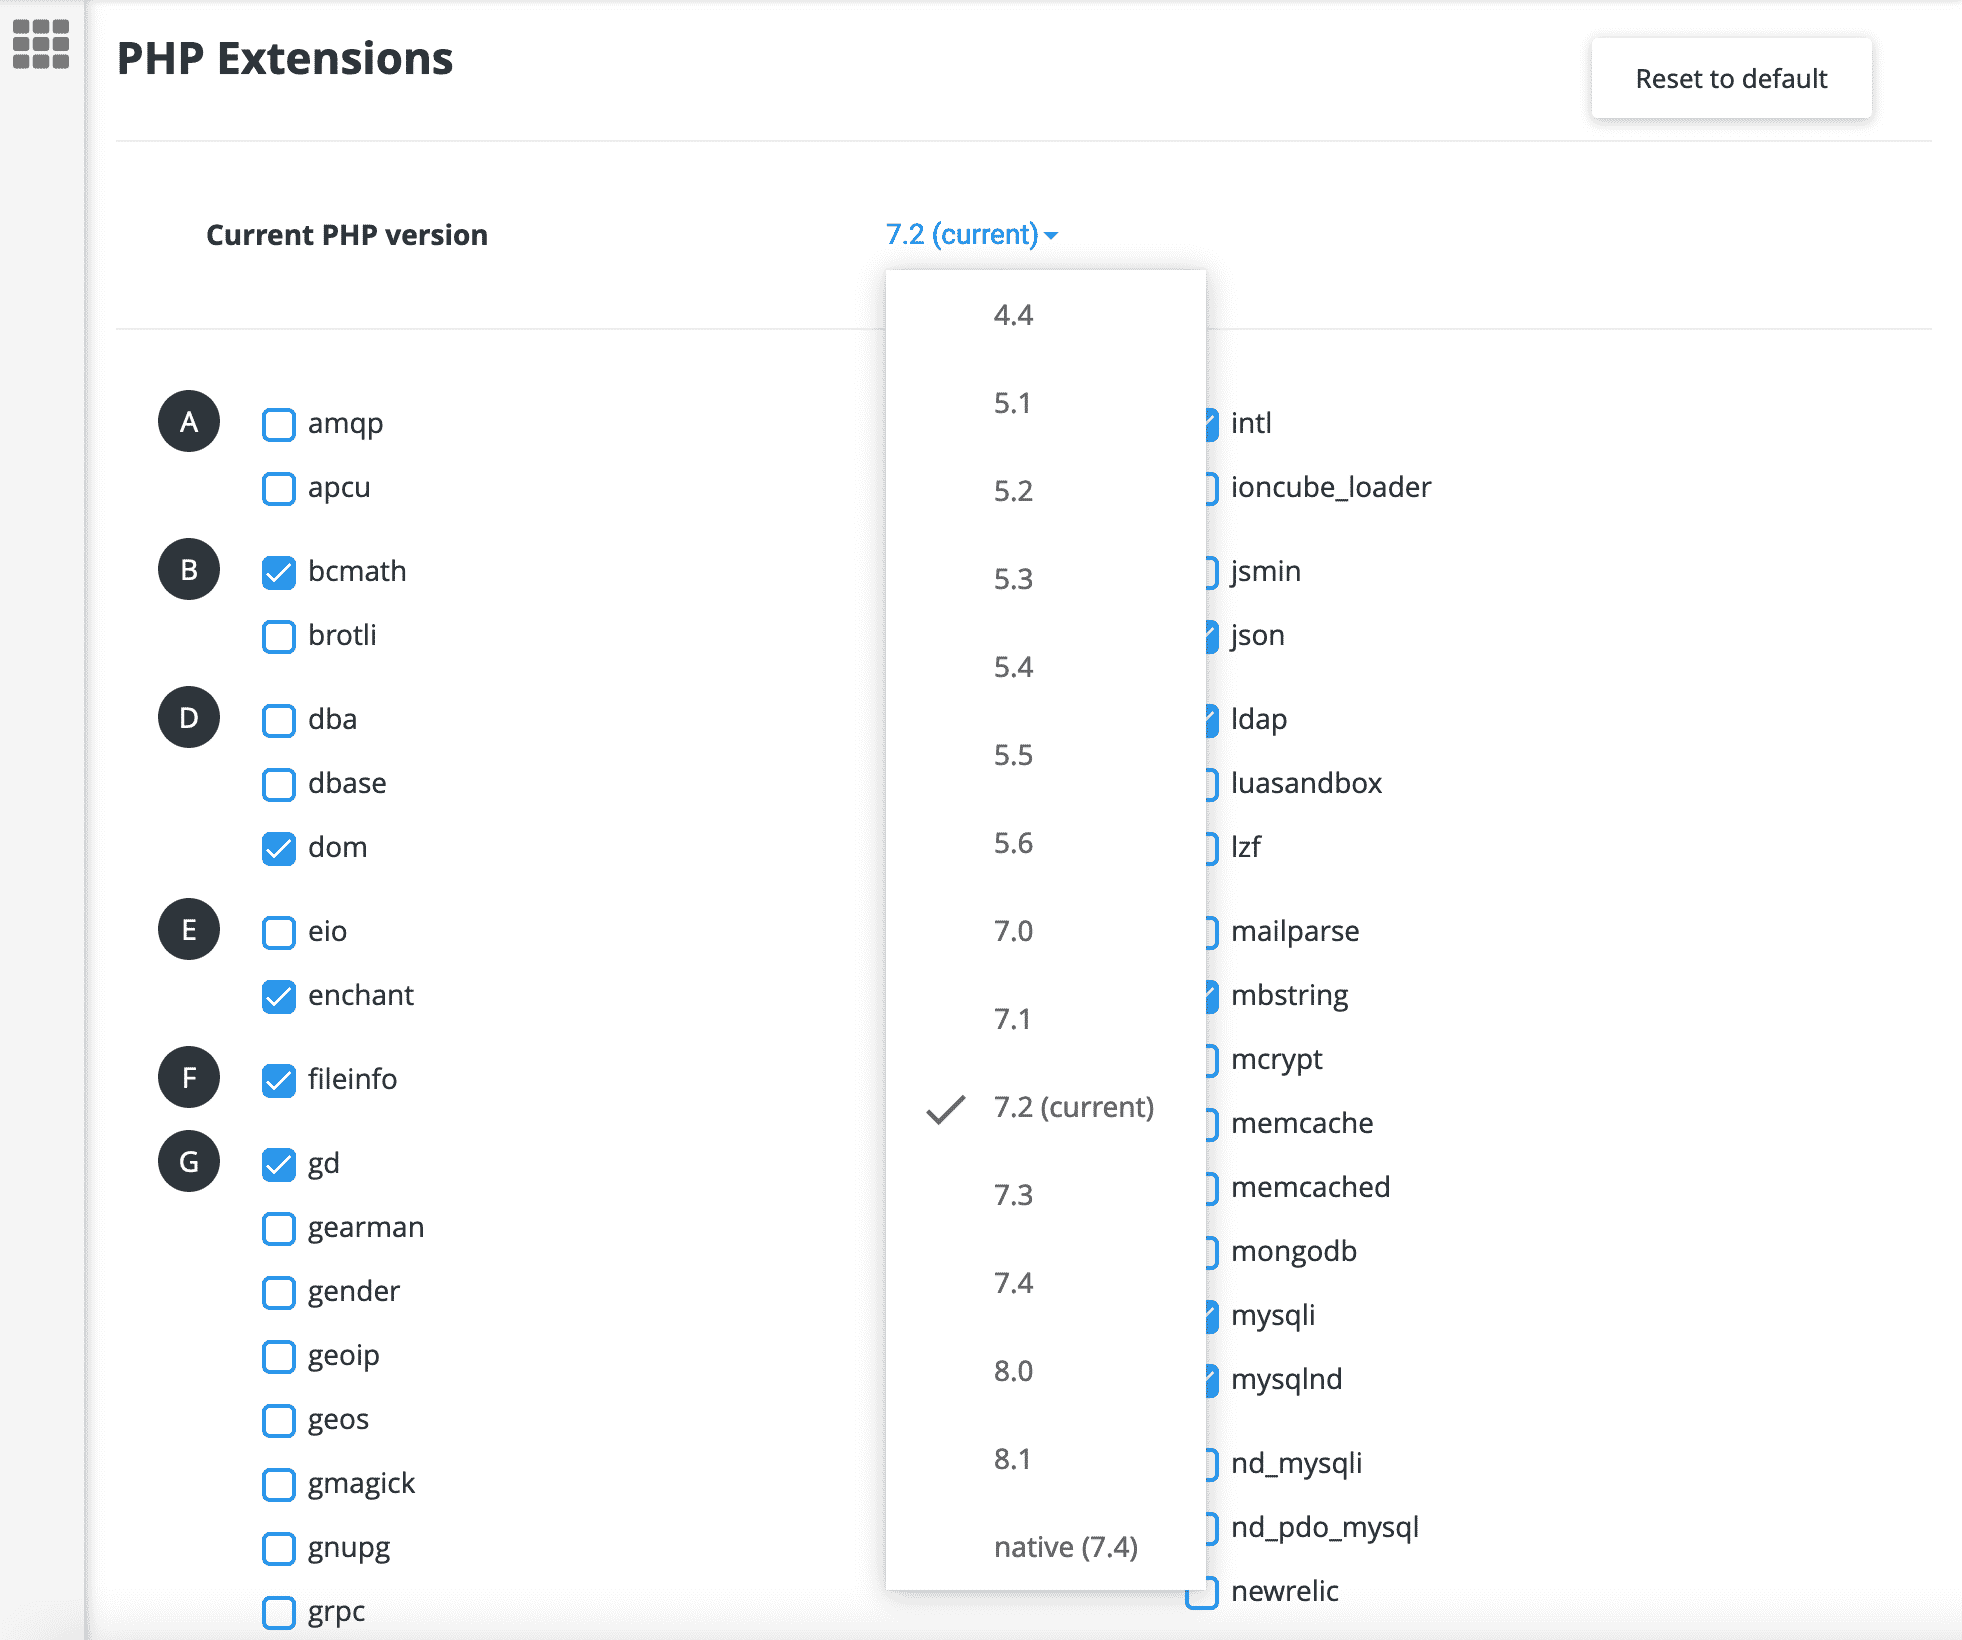Screen dimensions: 1962x1640
Task: Select PHP version 5.6
Action: [1045, 843]
